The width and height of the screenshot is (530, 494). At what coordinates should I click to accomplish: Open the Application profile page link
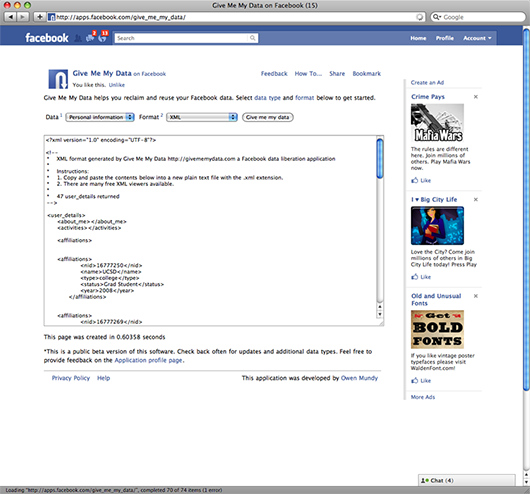coord(149,360)
